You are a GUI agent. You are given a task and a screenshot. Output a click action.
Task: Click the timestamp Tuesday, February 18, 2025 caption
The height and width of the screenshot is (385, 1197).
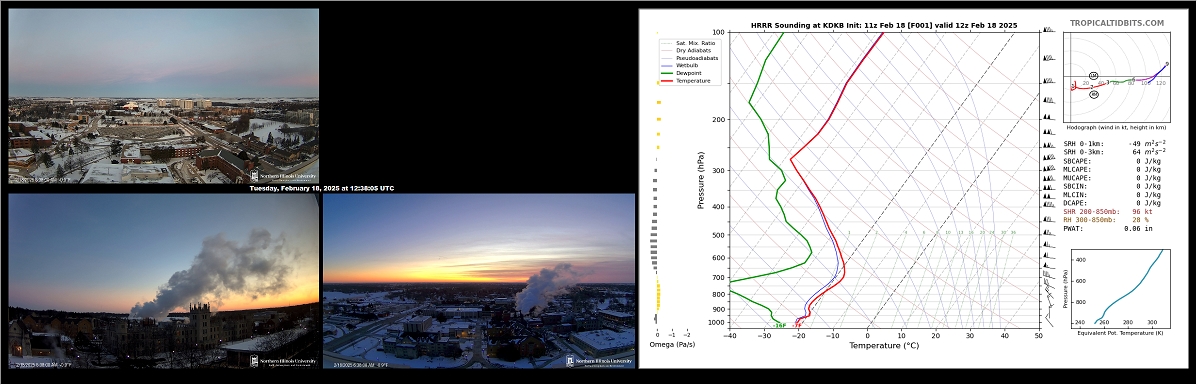click(322, 188)
